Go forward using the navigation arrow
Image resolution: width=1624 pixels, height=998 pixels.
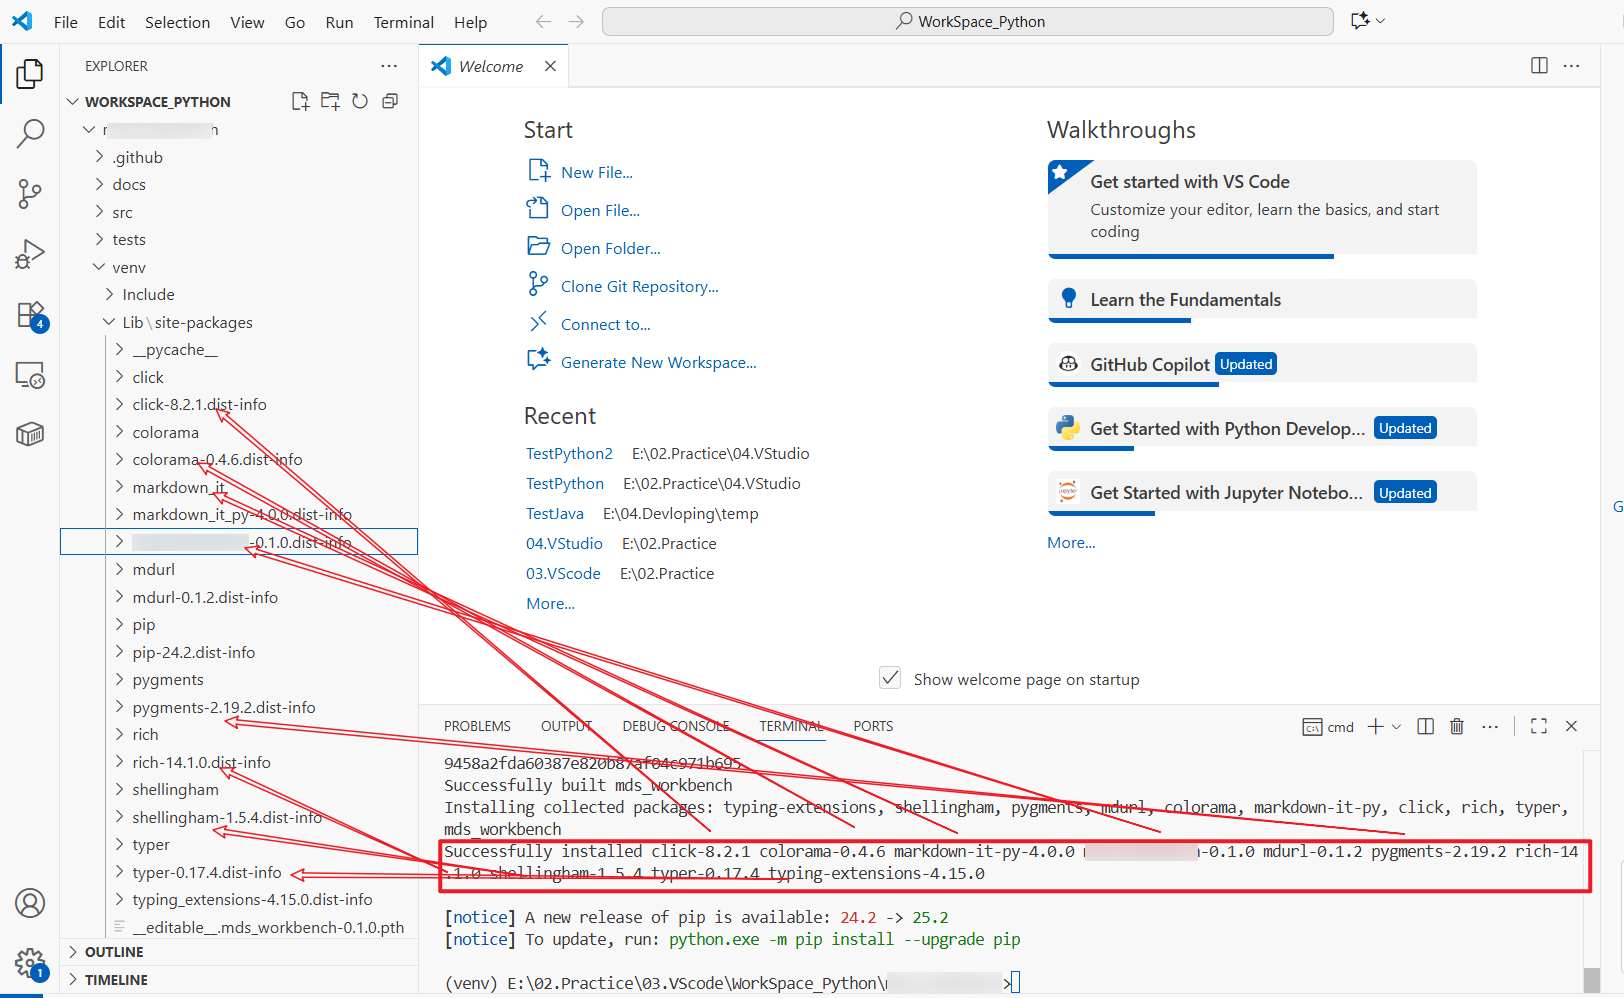(x=576, y=22)
